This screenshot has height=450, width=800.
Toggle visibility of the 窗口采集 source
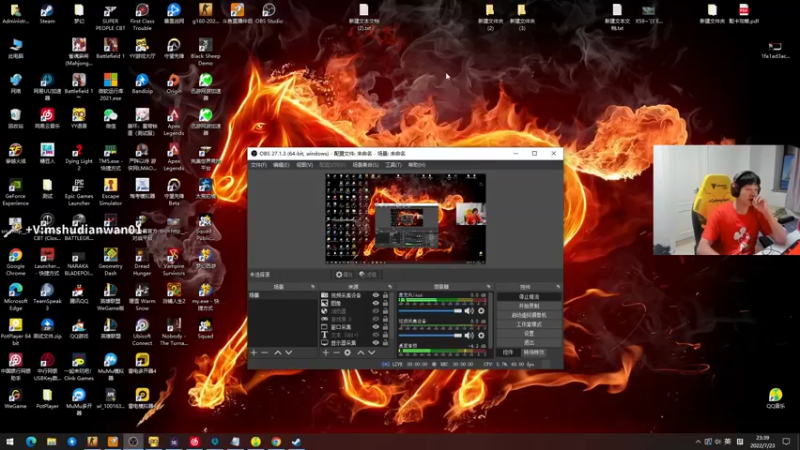tap(376, 327)
